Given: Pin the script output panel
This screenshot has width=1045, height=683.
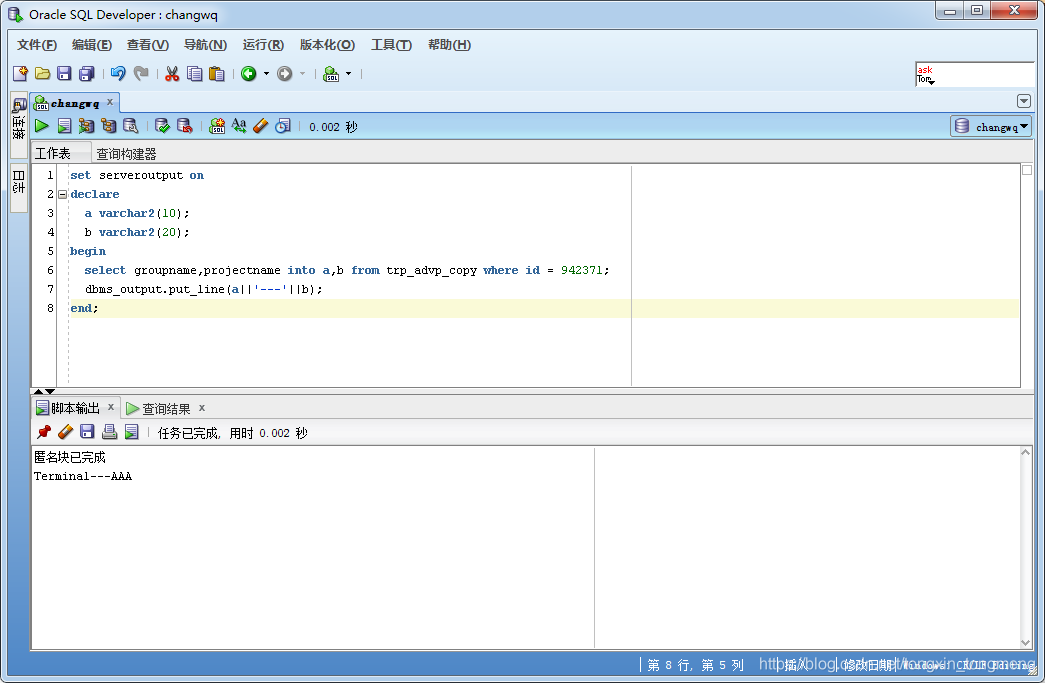Looking at the screenshot, I should 43,432.
